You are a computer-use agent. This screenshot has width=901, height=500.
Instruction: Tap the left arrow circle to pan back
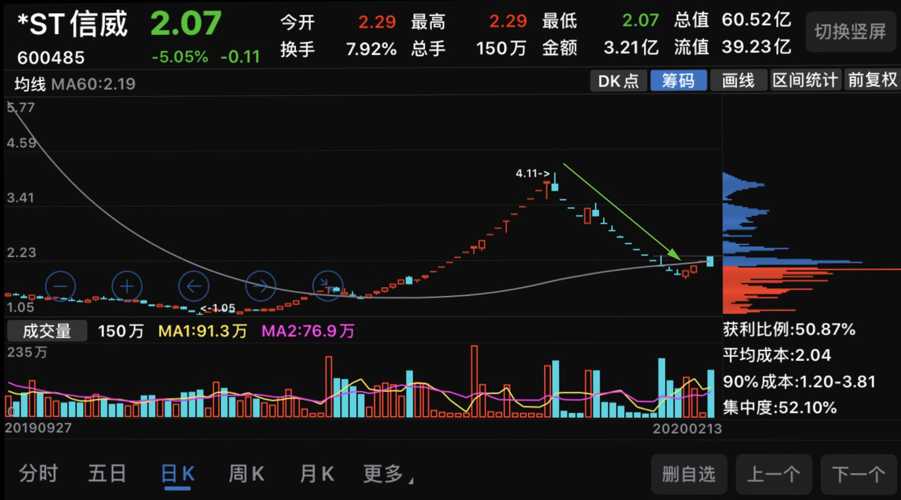coord(194,286)
